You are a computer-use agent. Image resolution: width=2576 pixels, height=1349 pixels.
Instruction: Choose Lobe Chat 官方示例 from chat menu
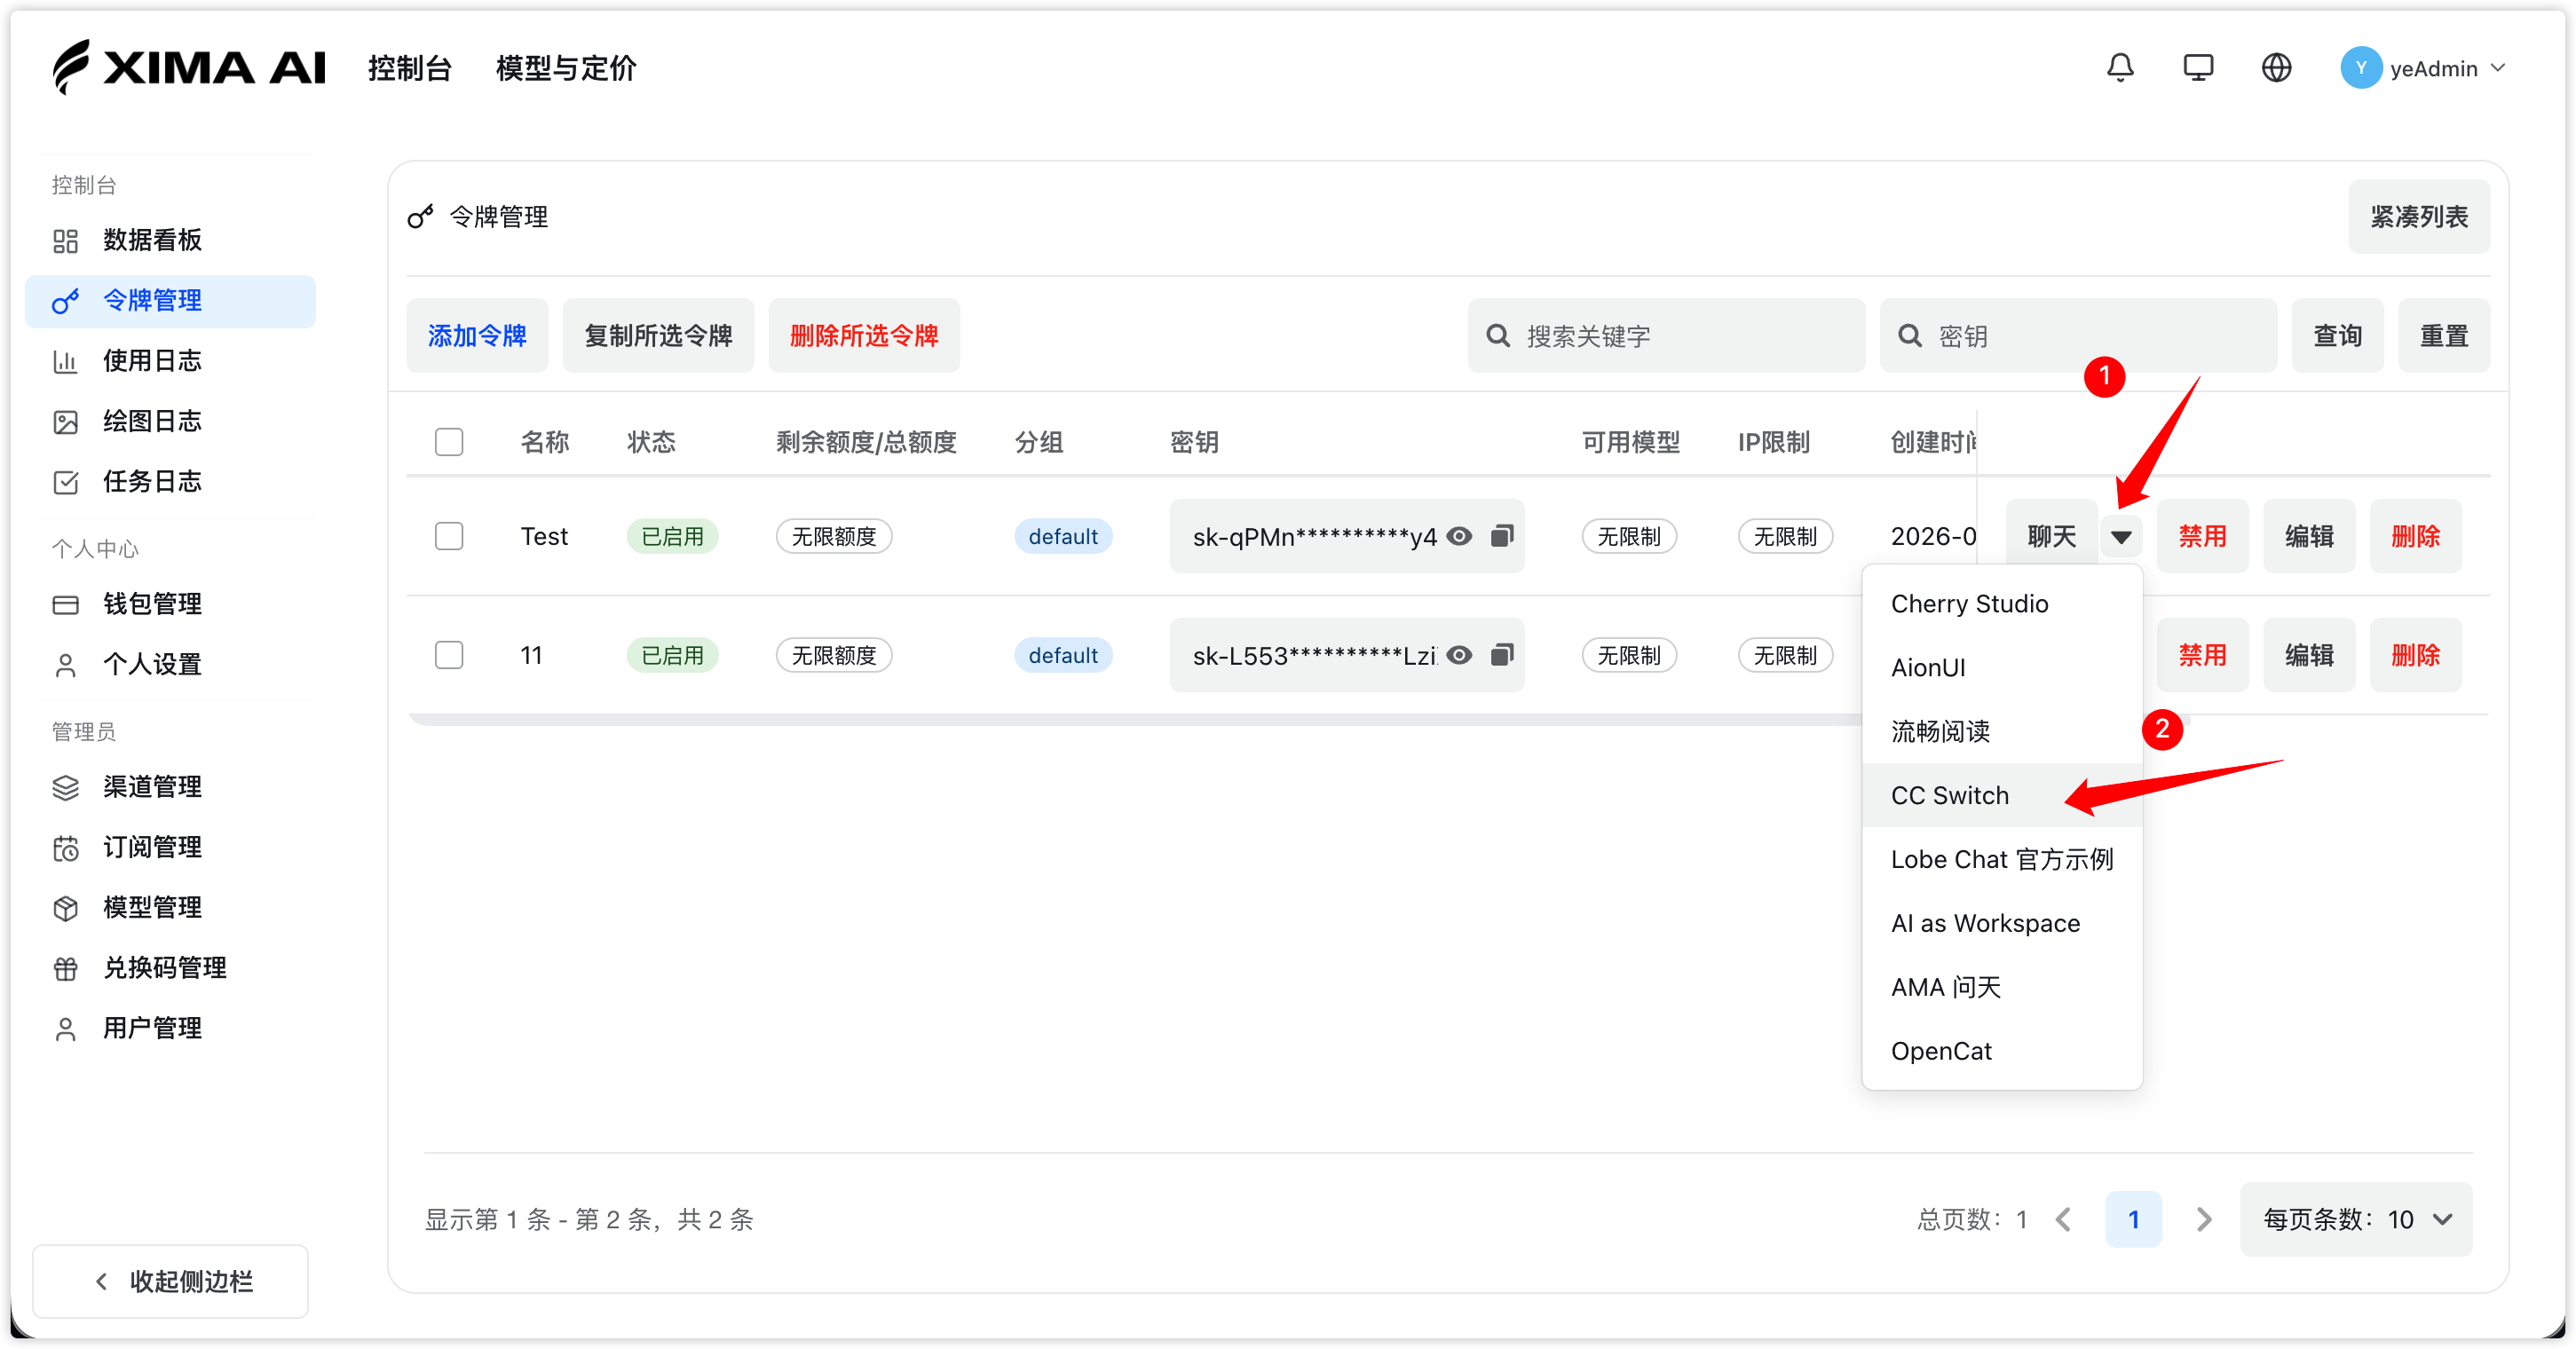pos(2002,860)
